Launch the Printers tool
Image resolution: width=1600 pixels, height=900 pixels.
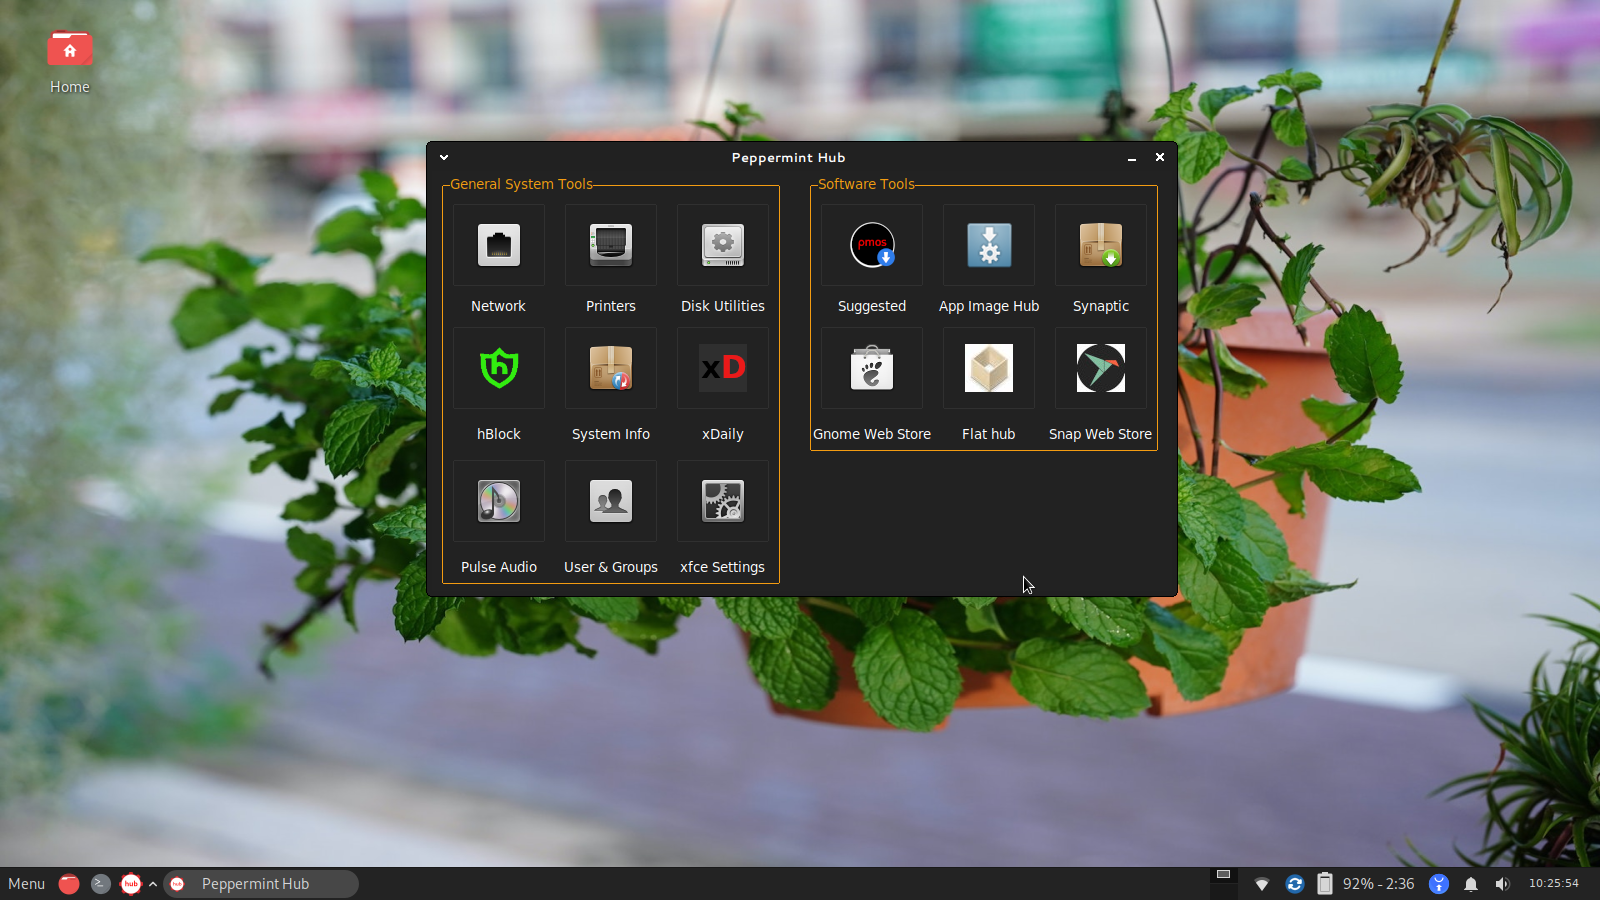click(611, 245)
